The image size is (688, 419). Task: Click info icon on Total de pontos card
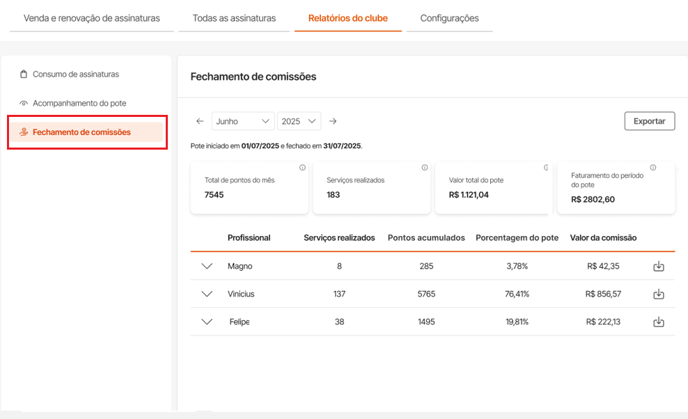pyautogui.click(x=302, y=168)
